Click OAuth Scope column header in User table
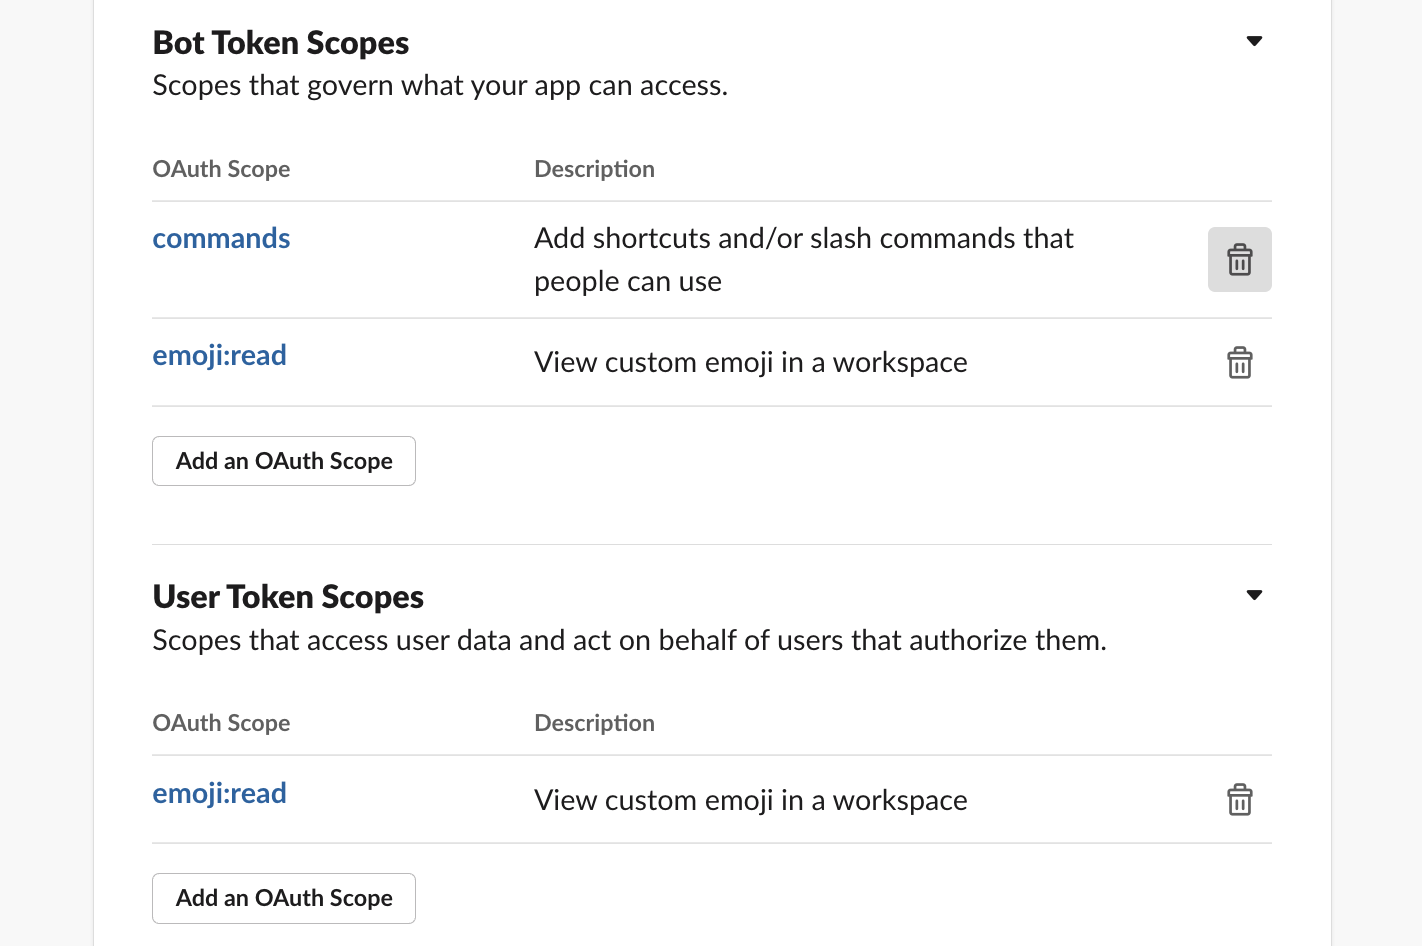 (221, 723)
